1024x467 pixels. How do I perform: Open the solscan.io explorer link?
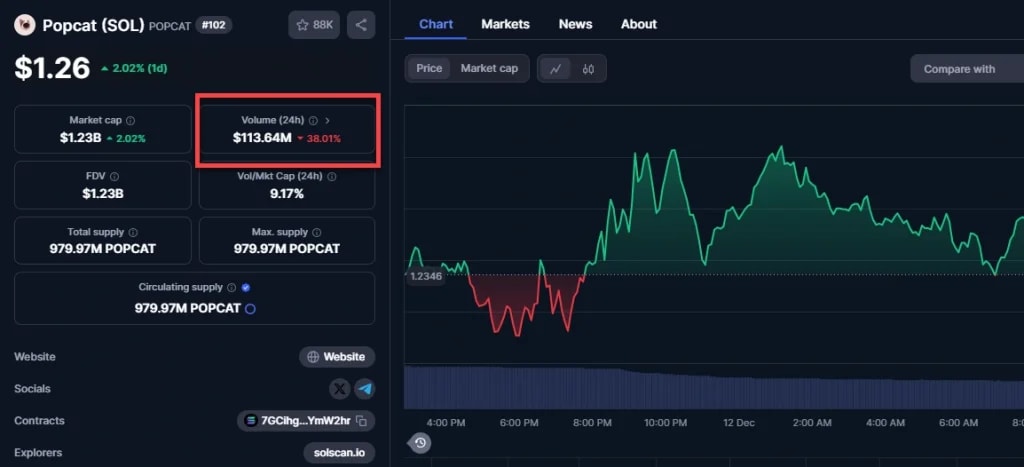339,453
